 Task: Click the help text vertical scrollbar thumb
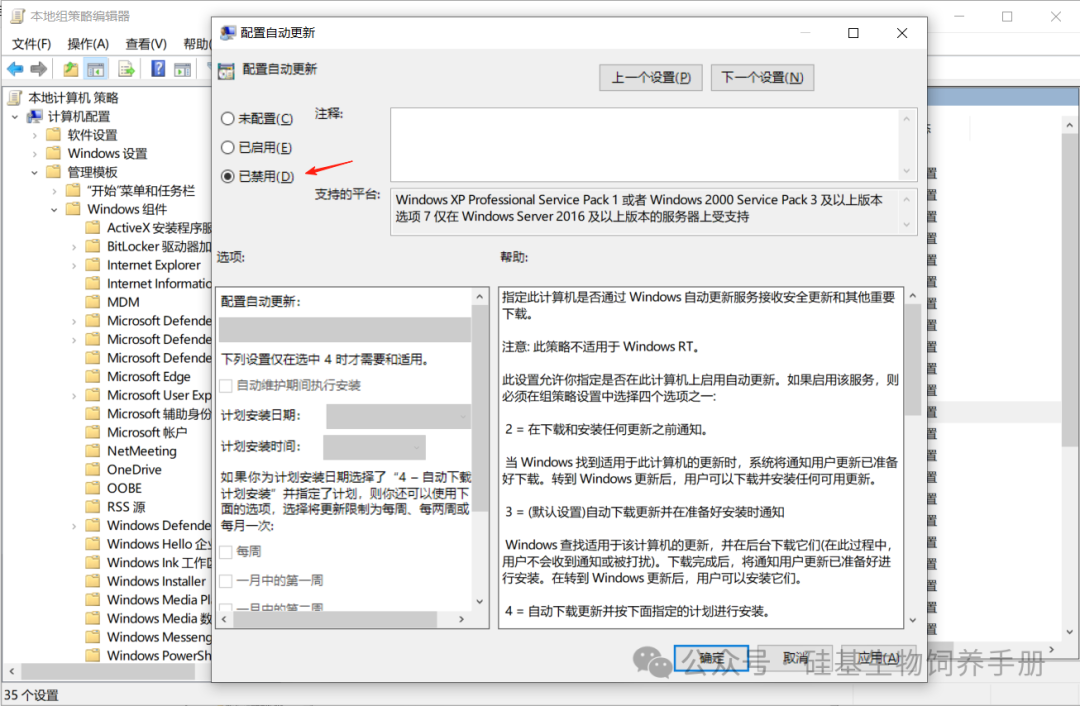pyautogui.click(x=913, y=360)
